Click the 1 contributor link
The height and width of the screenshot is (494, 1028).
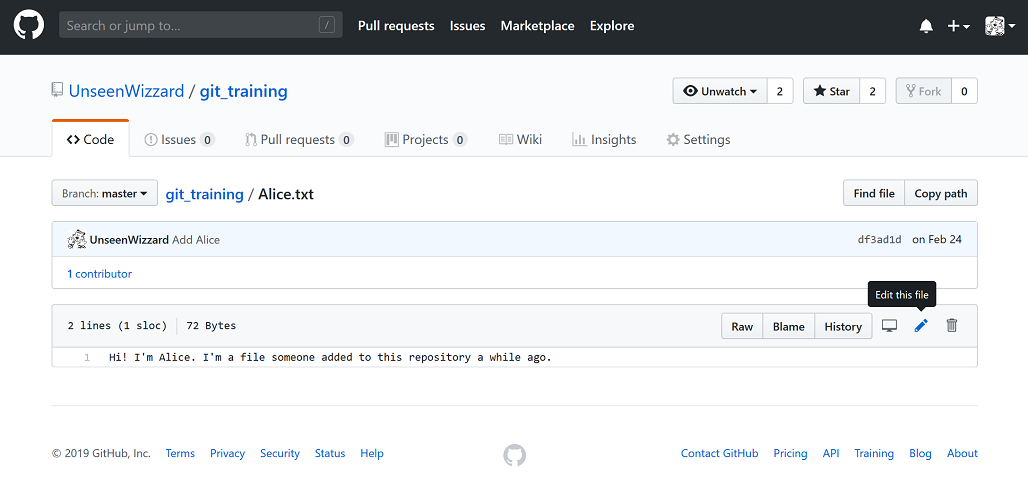99,274
